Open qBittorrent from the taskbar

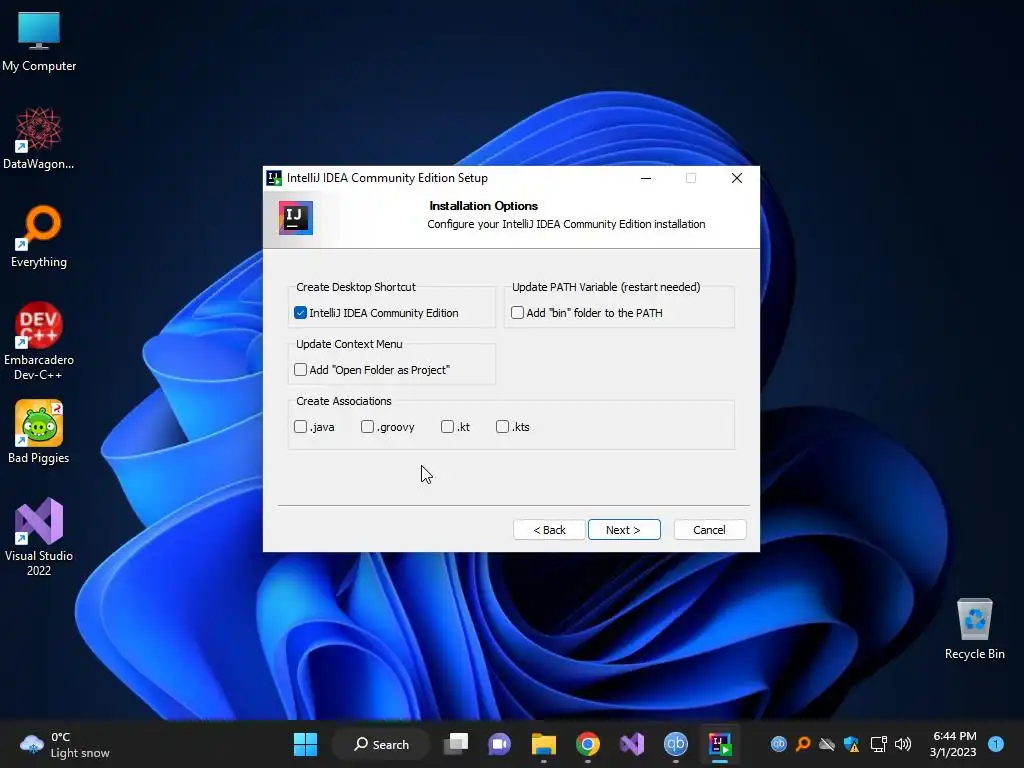[x=675, y=744]
